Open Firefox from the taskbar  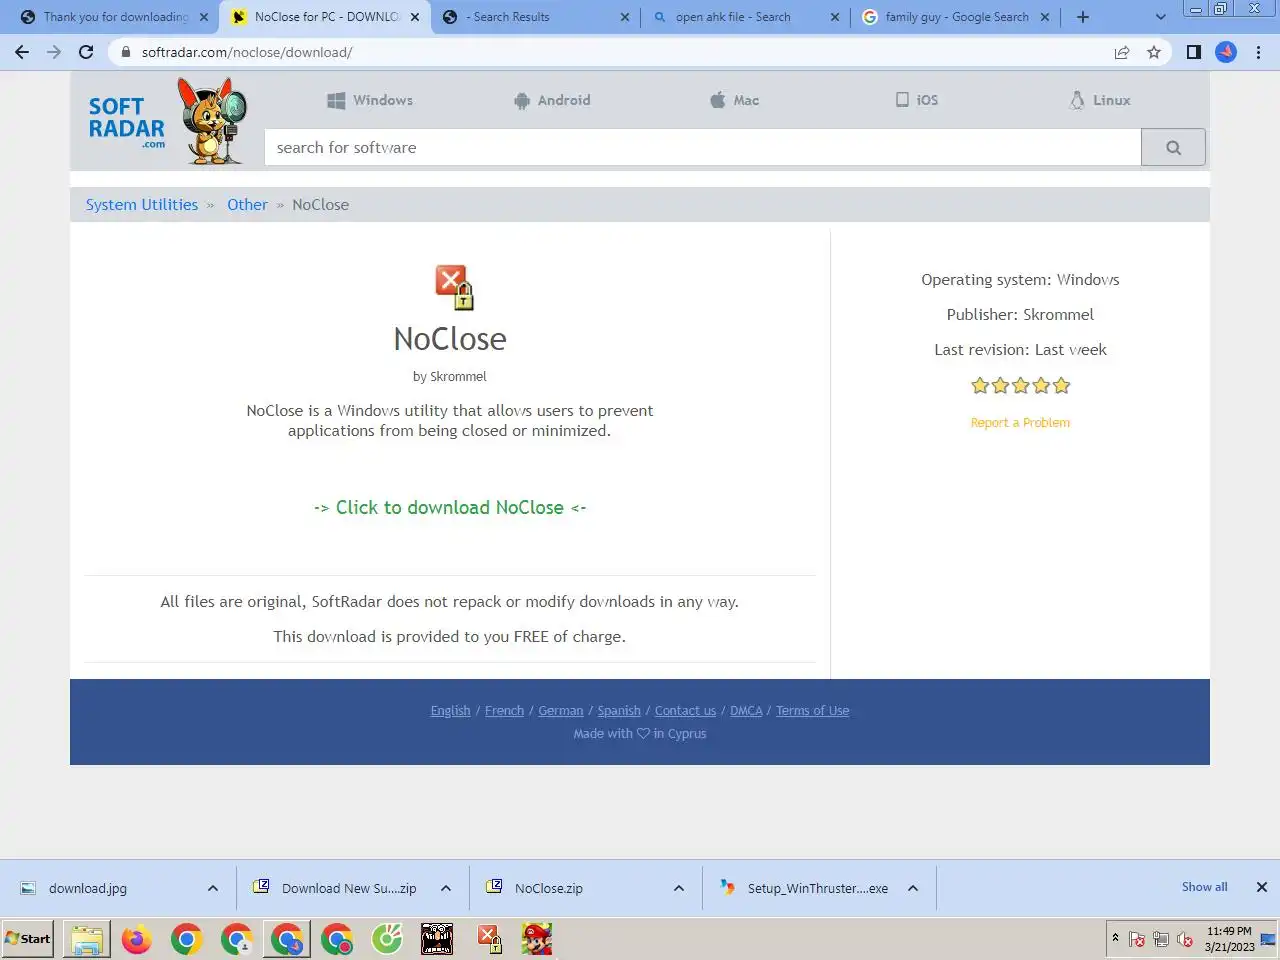(137, 939)
